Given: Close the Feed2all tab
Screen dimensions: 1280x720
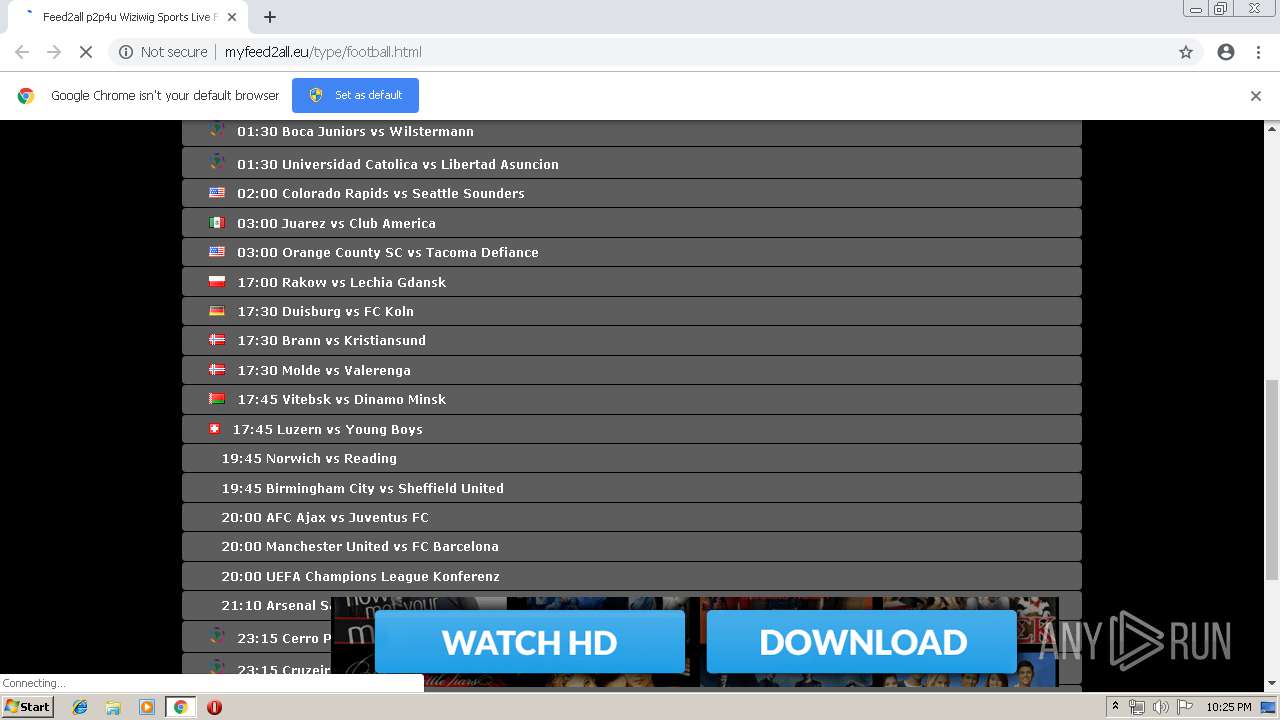Looking at the screenshot, I should [x=232, y=17].
